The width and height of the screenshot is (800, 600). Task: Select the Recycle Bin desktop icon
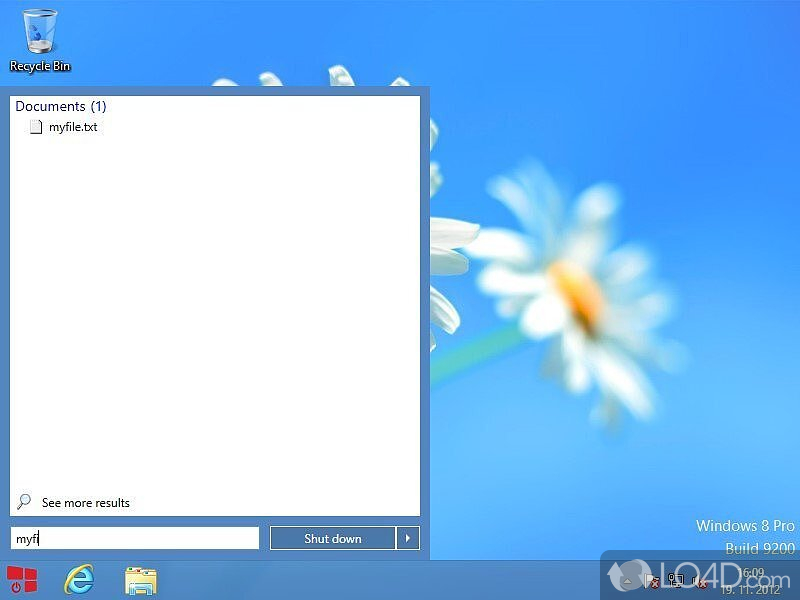(x=40, y=41)
